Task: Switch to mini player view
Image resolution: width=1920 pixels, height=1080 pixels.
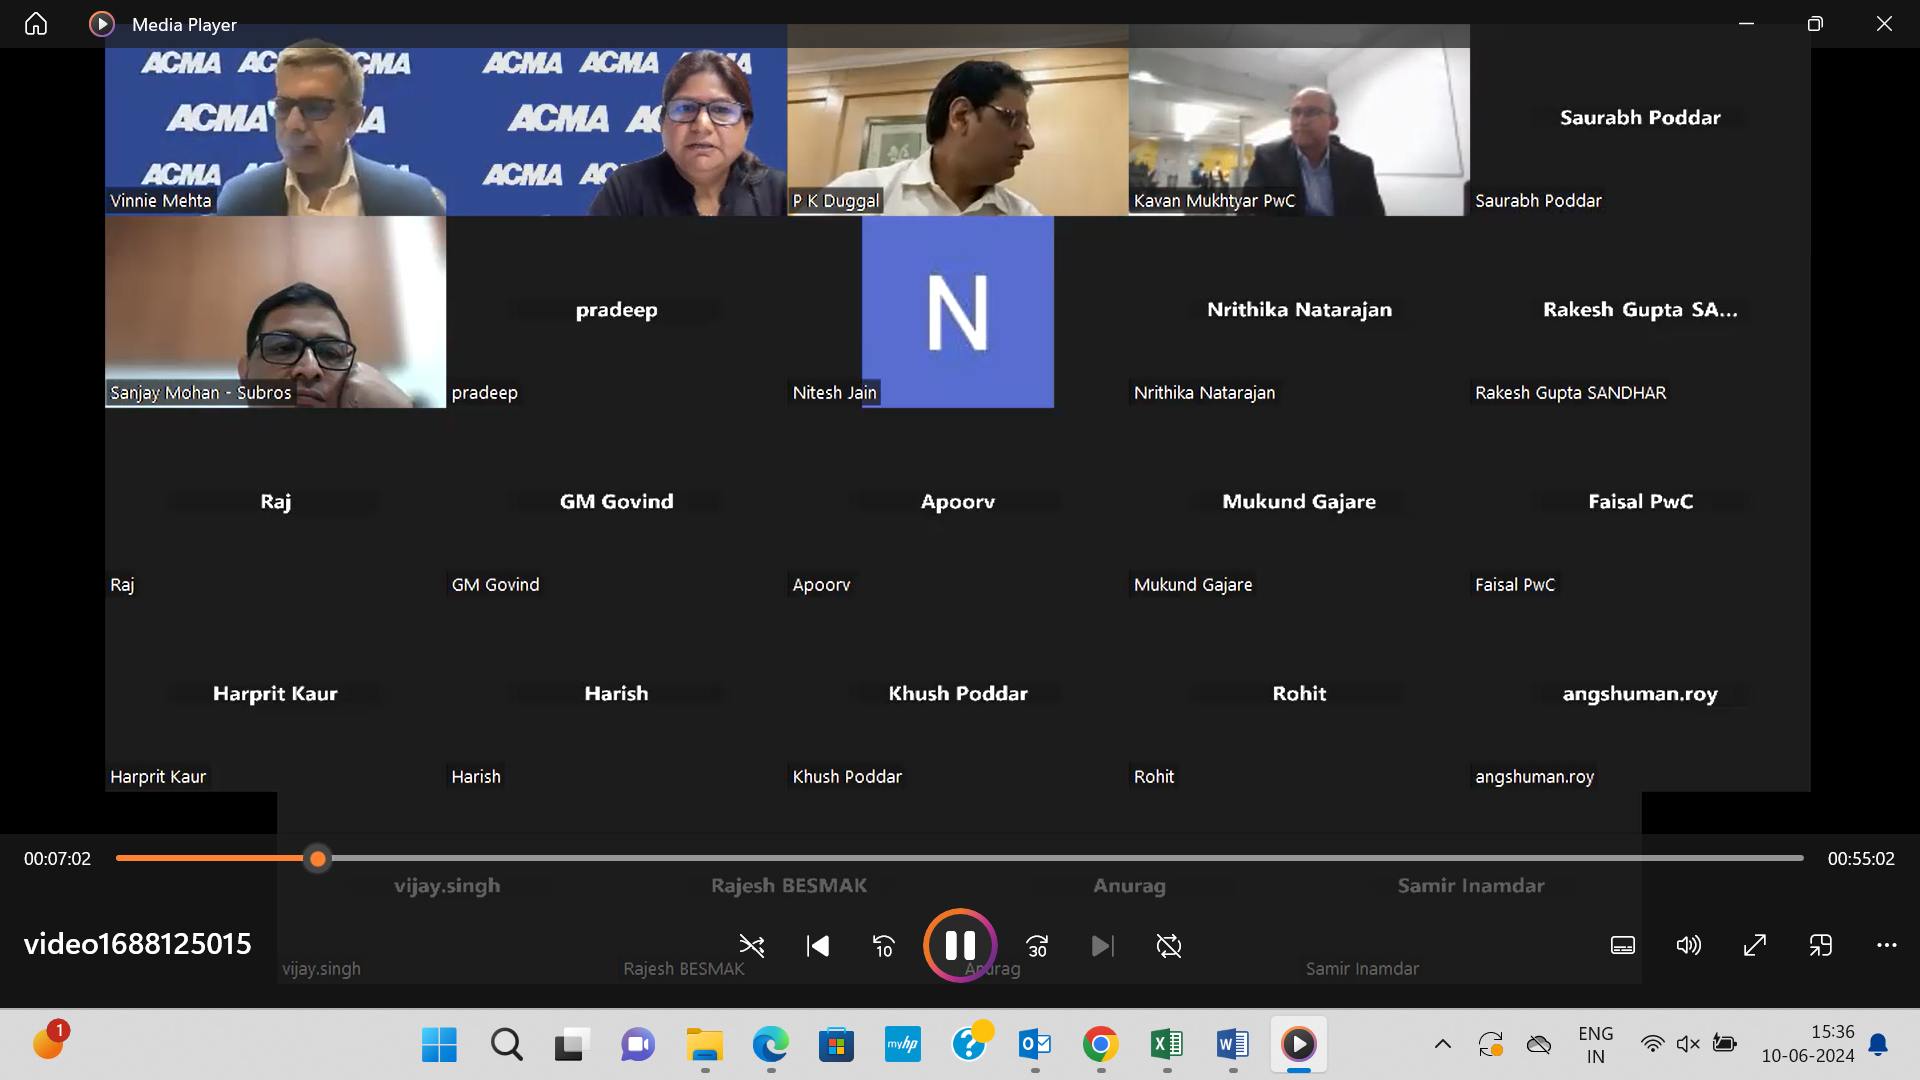Action: 1821,945
